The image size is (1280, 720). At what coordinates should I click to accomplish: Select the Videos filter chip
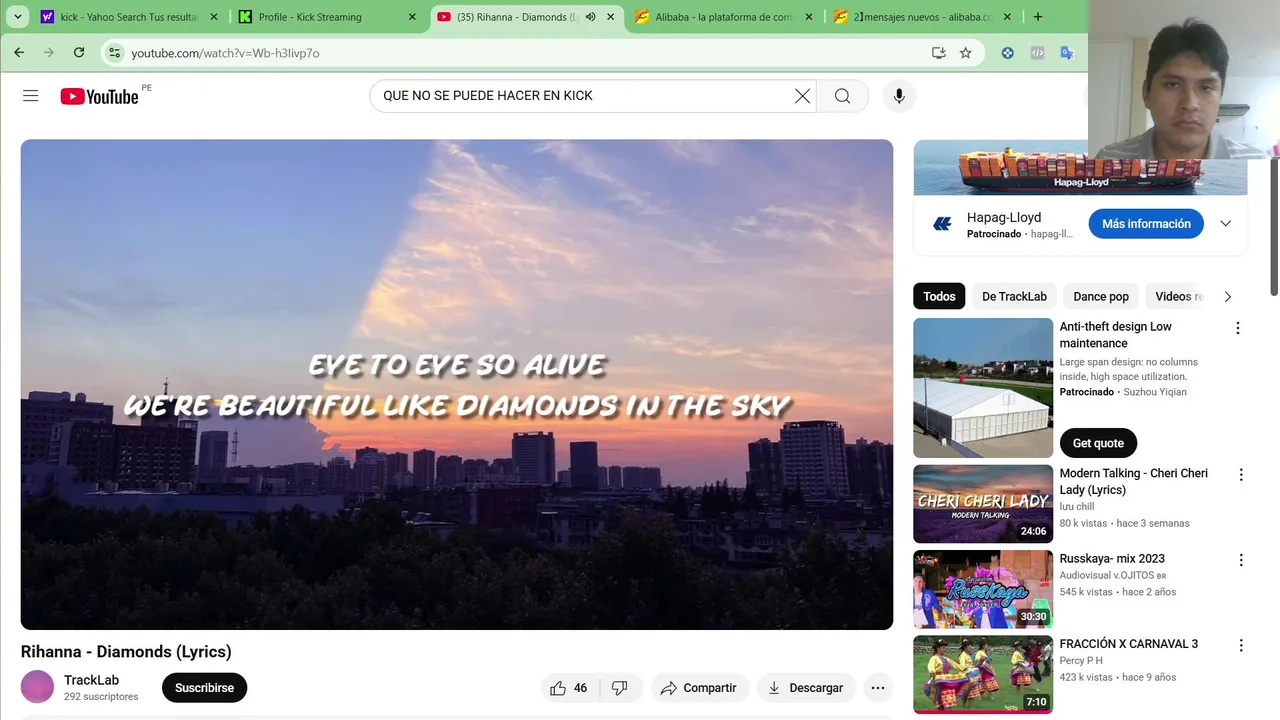tap(1178, 297)
